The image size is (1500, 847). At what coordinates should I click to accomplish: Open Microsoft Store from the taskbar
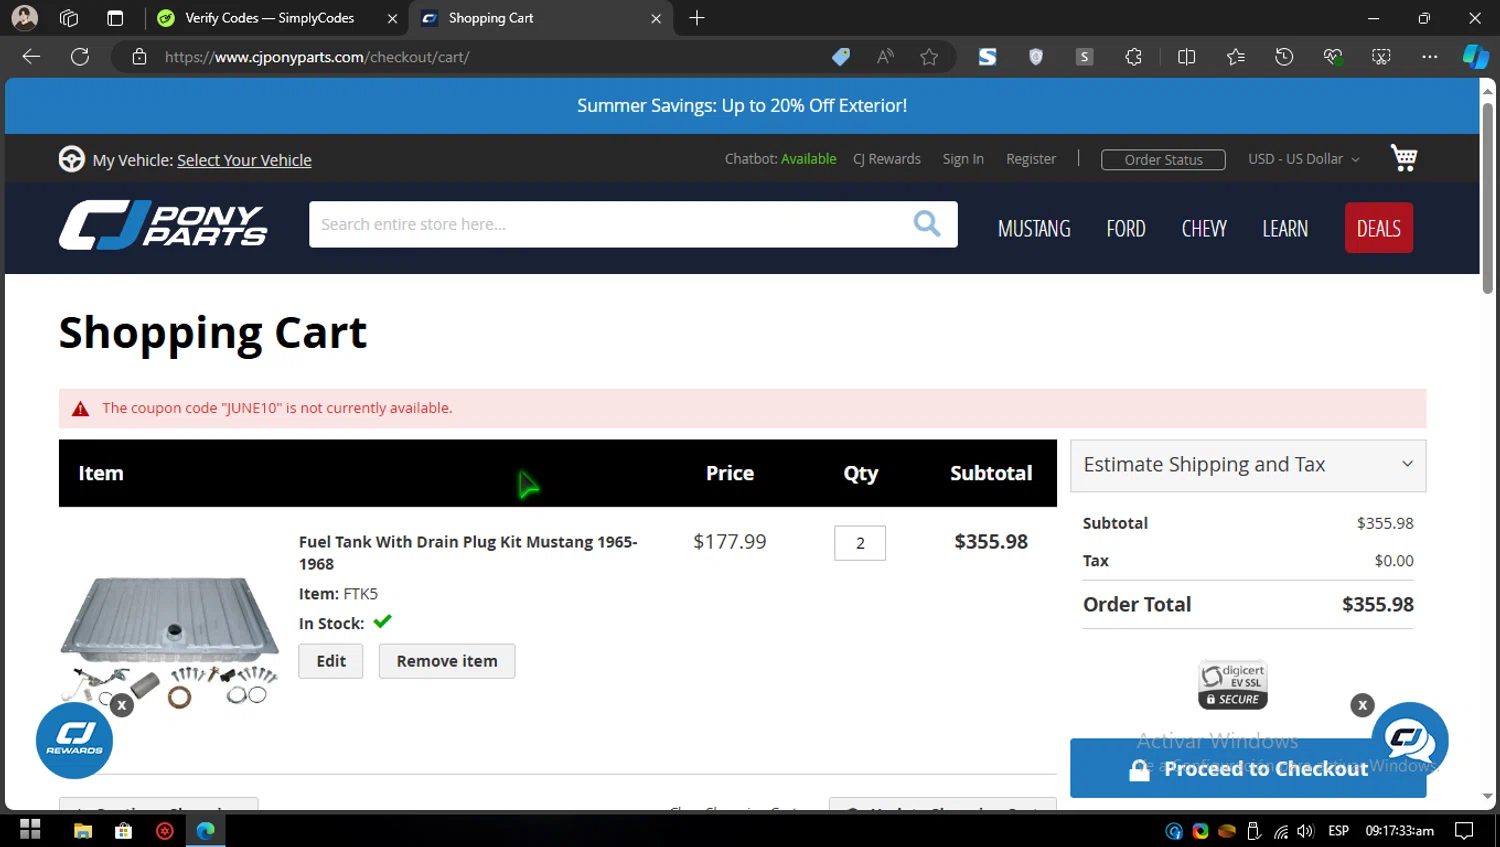click(124, 830)
